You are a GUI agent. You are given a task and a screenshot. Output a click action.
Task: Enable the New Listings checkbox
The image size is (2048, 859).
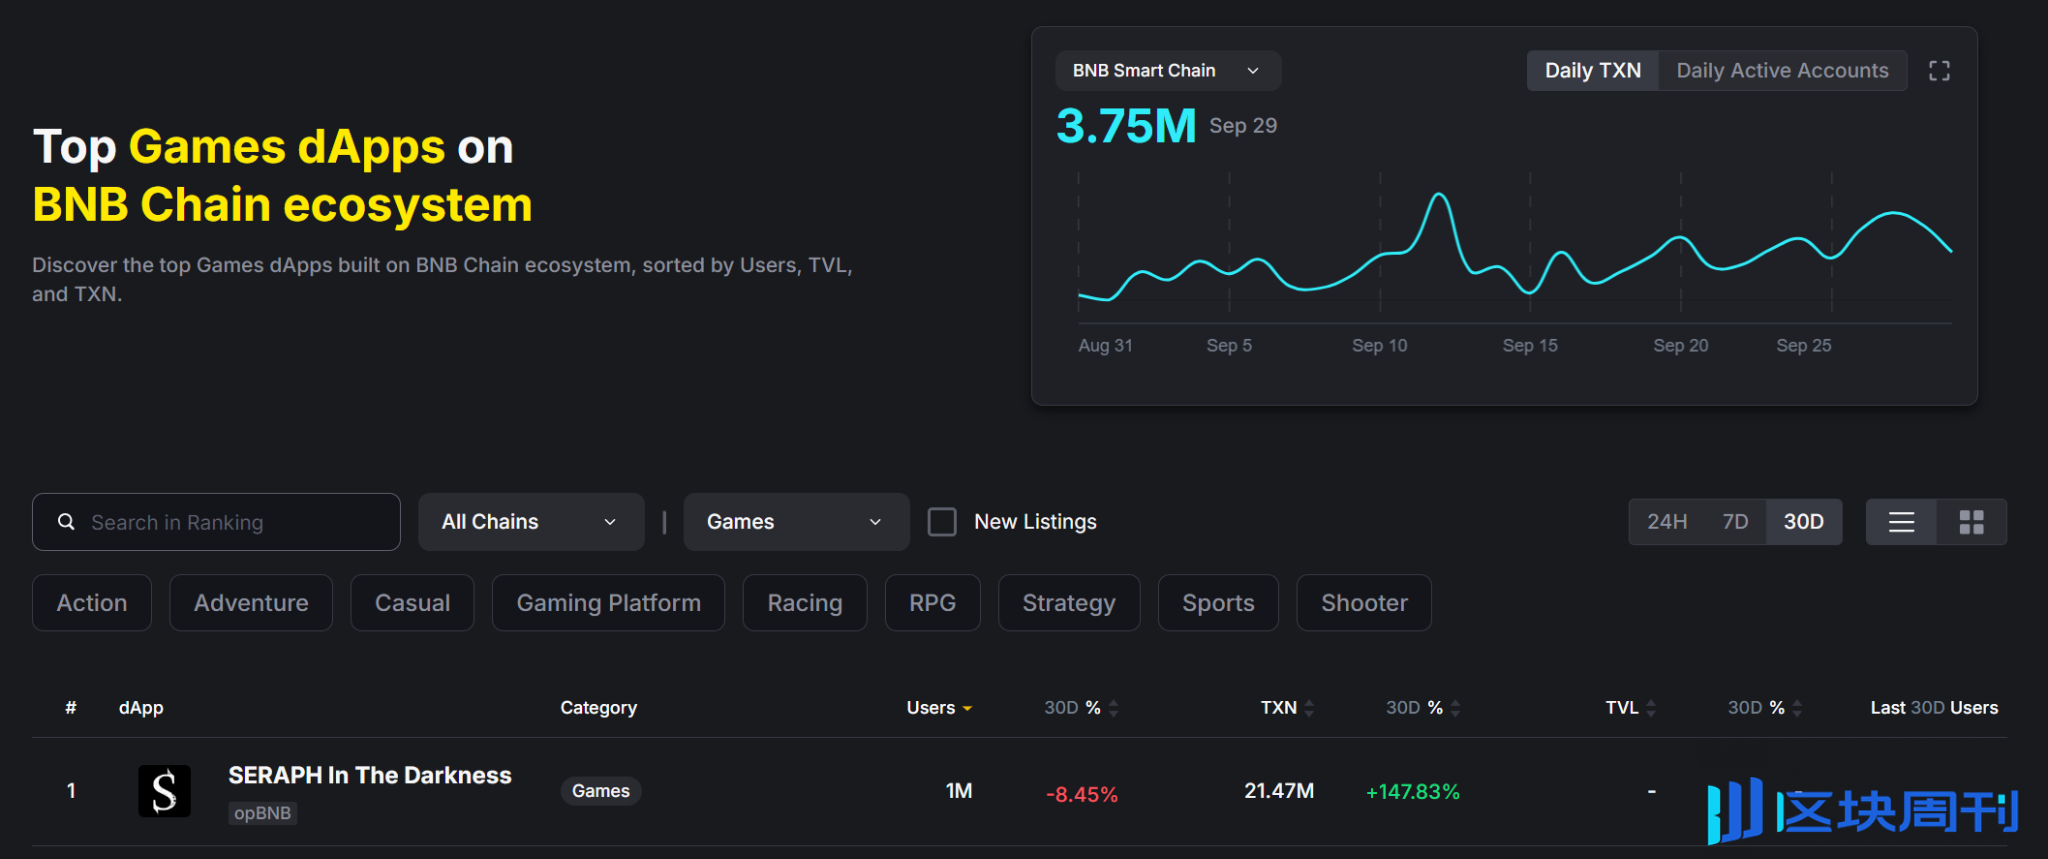click(942, 522)
